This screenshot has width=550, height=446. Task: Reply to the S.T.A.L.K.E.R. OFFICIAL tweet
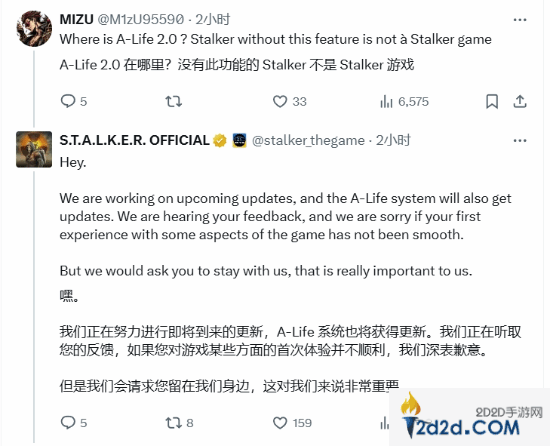[68, 423]
